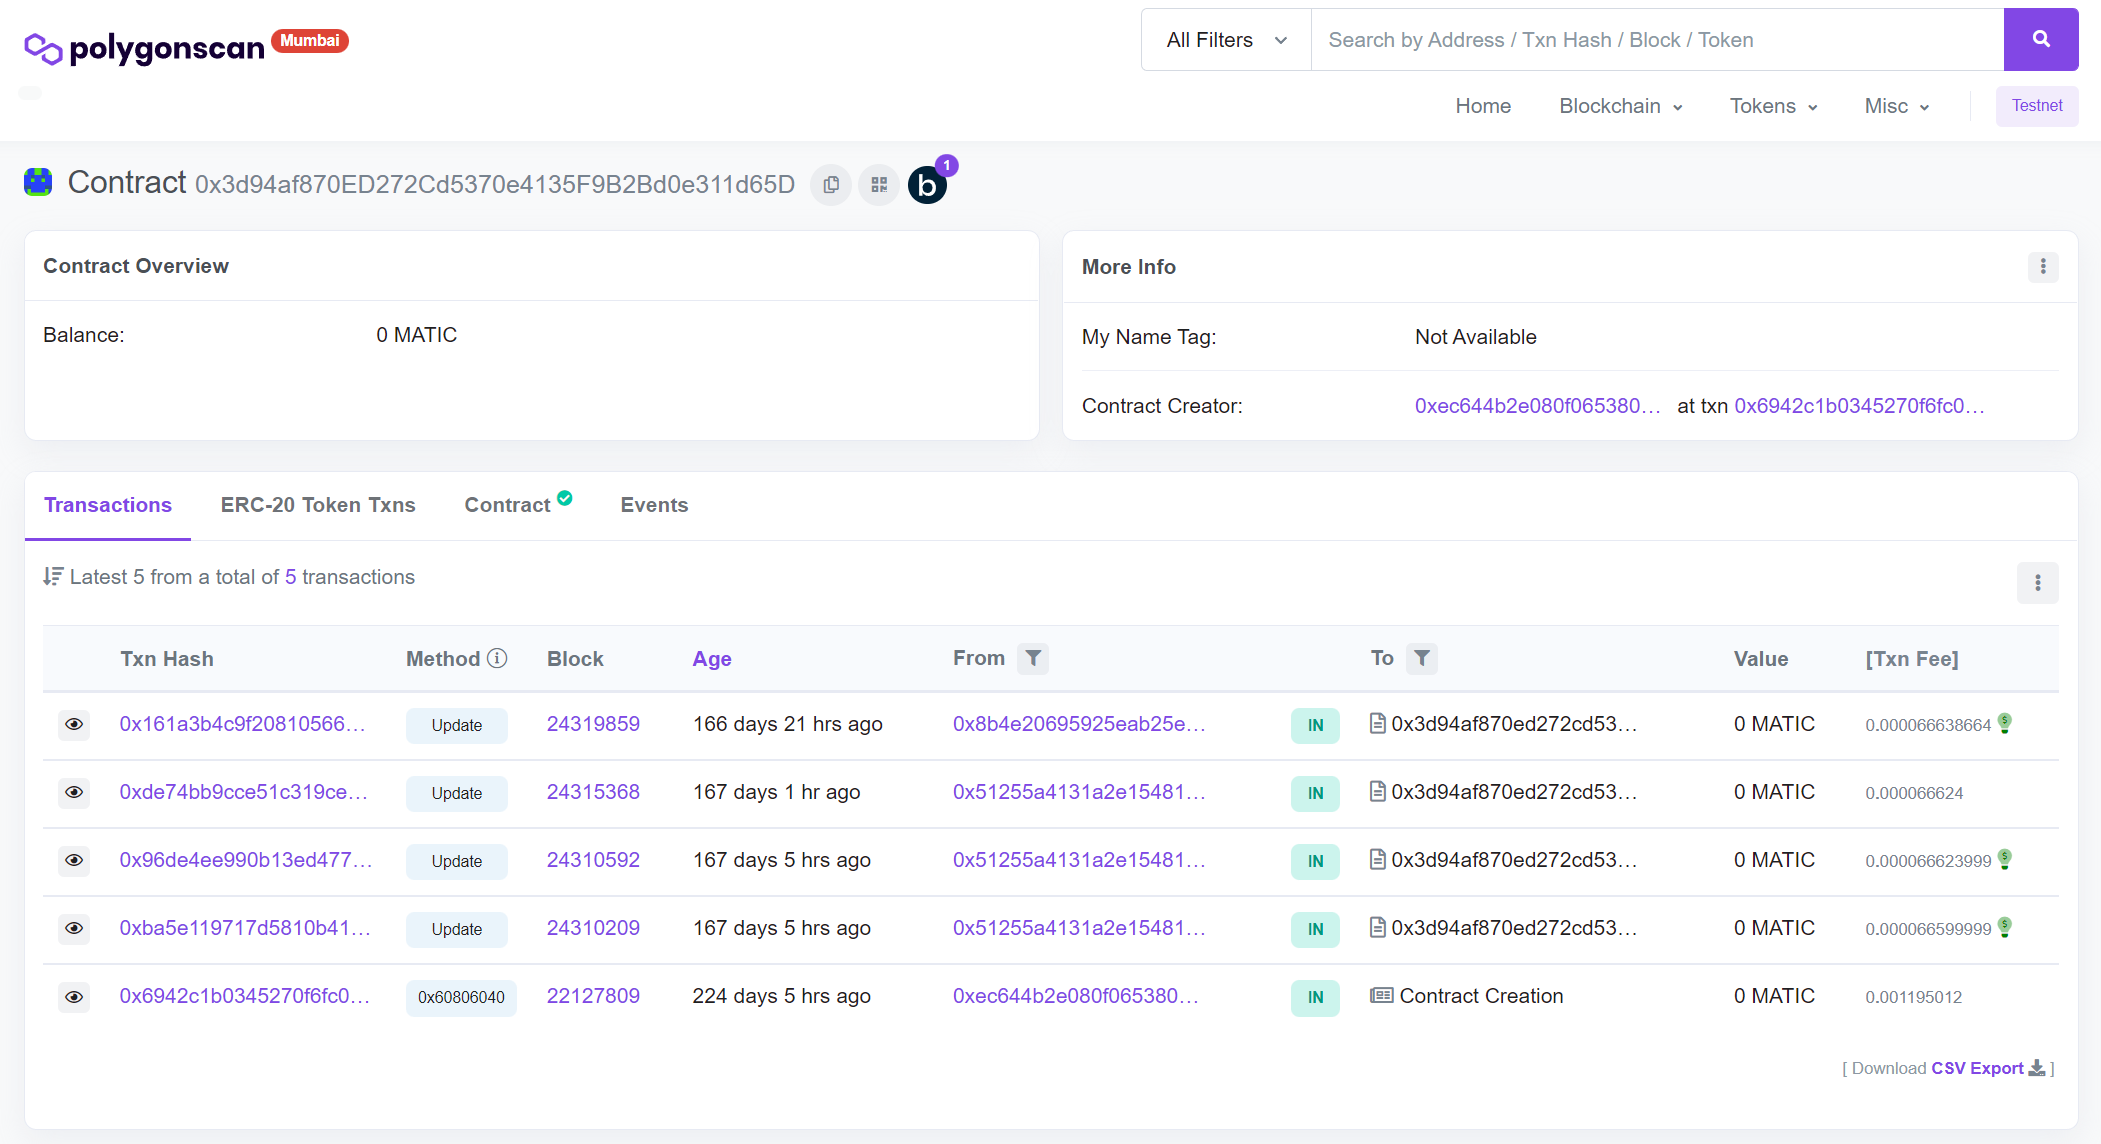Screen dimensions: 2101x1144
Task: Click contract file icon in row 24319859
Action: 1378,723
